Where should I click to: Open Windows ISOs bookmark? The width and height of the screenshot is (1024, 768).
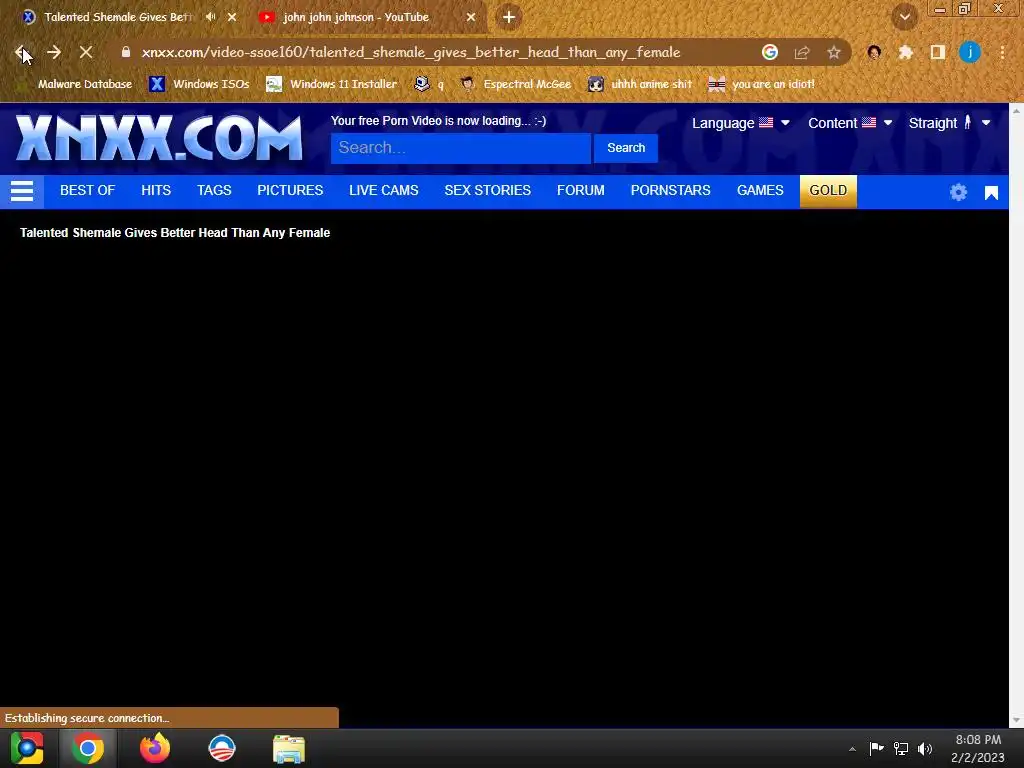[x=199, y=84]
